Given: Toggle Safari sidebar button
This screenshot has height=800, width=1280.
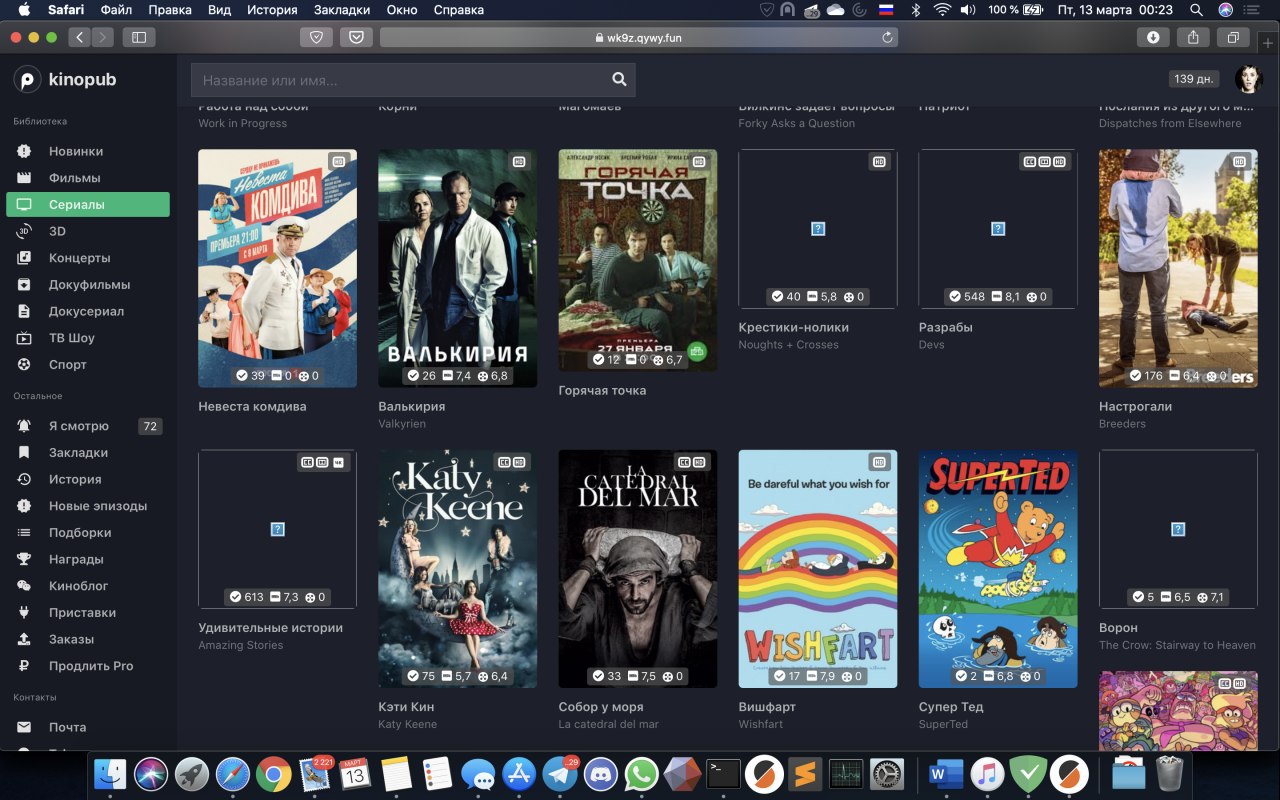Looking at the screenshot, I should point(139,37).
